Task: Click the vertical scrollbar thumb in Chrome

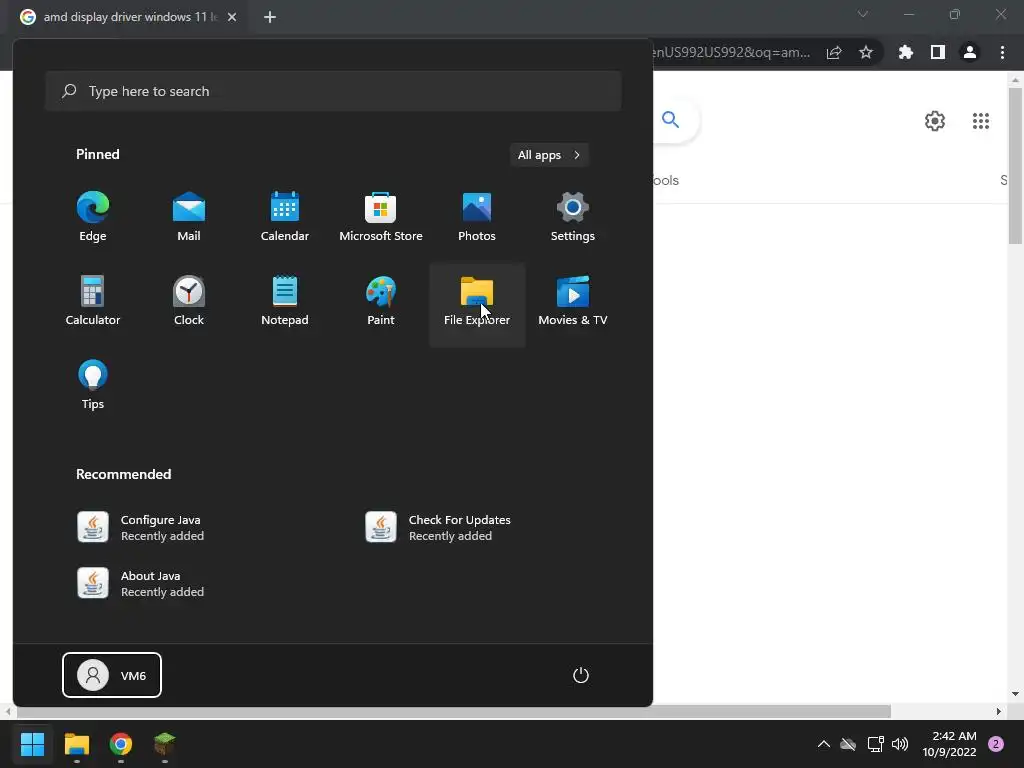Action: (1016, 166)
